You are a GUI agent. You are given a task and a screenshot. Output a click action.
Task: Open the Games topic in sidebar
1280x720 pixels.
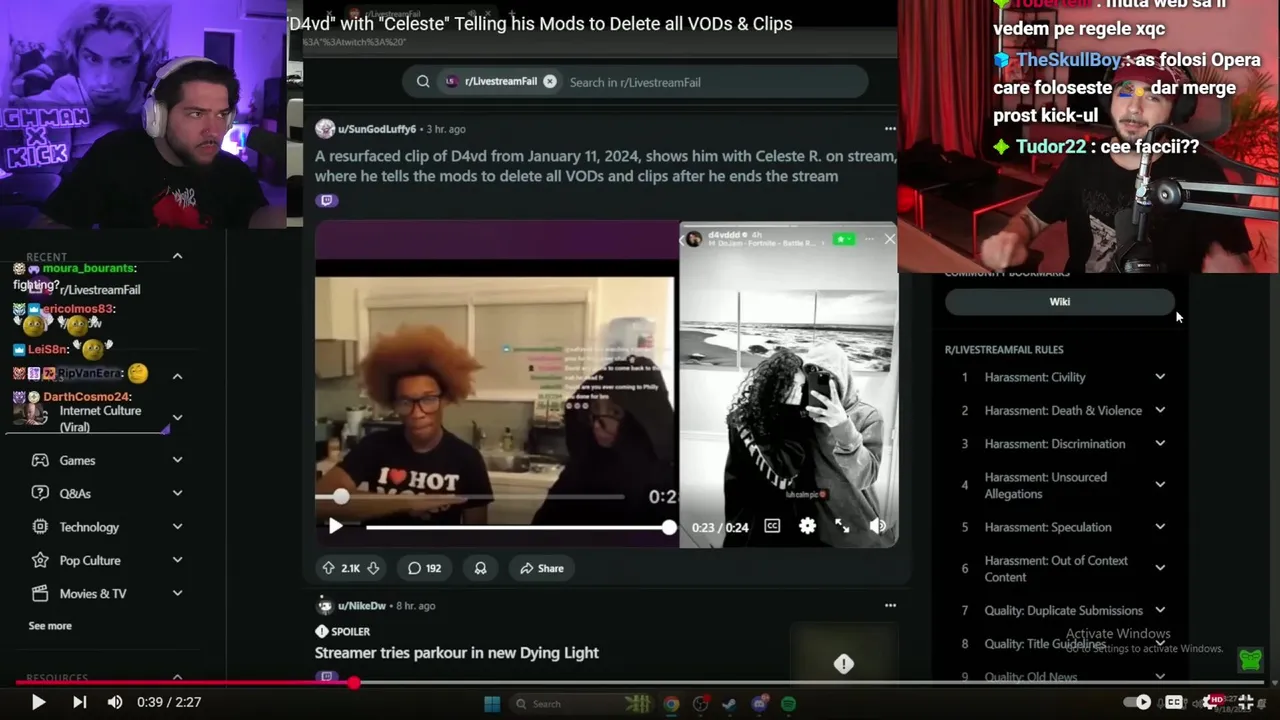pyautogui.click(x=77, y=461)
